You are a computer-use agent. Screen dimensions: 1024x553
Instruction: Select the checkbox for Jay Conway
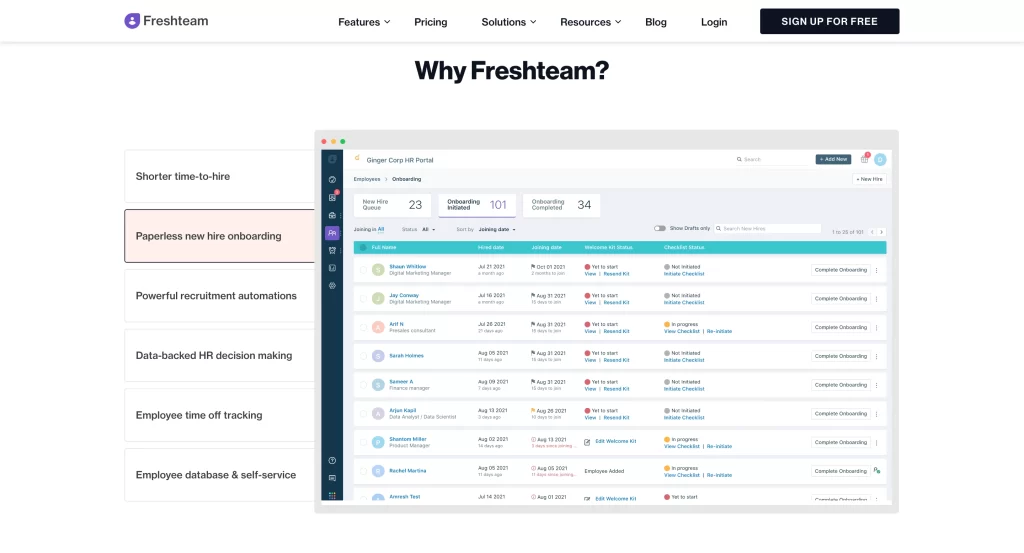click(x=363, y=298)
